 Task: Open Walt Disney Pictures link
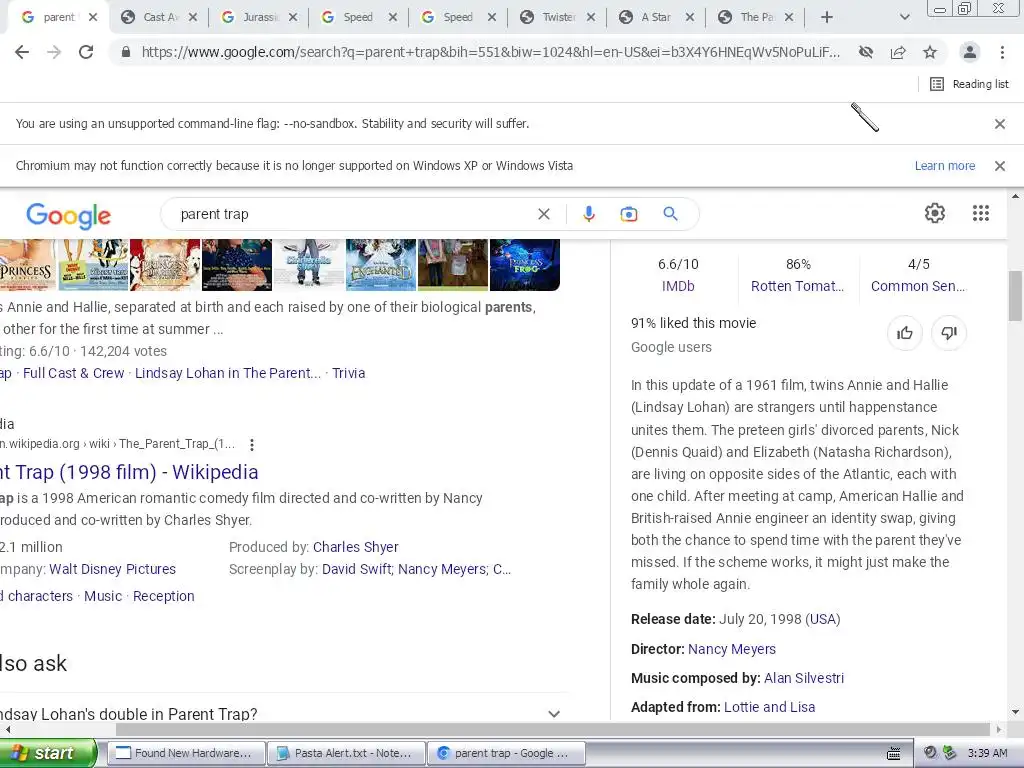click(x=112, y=569)
